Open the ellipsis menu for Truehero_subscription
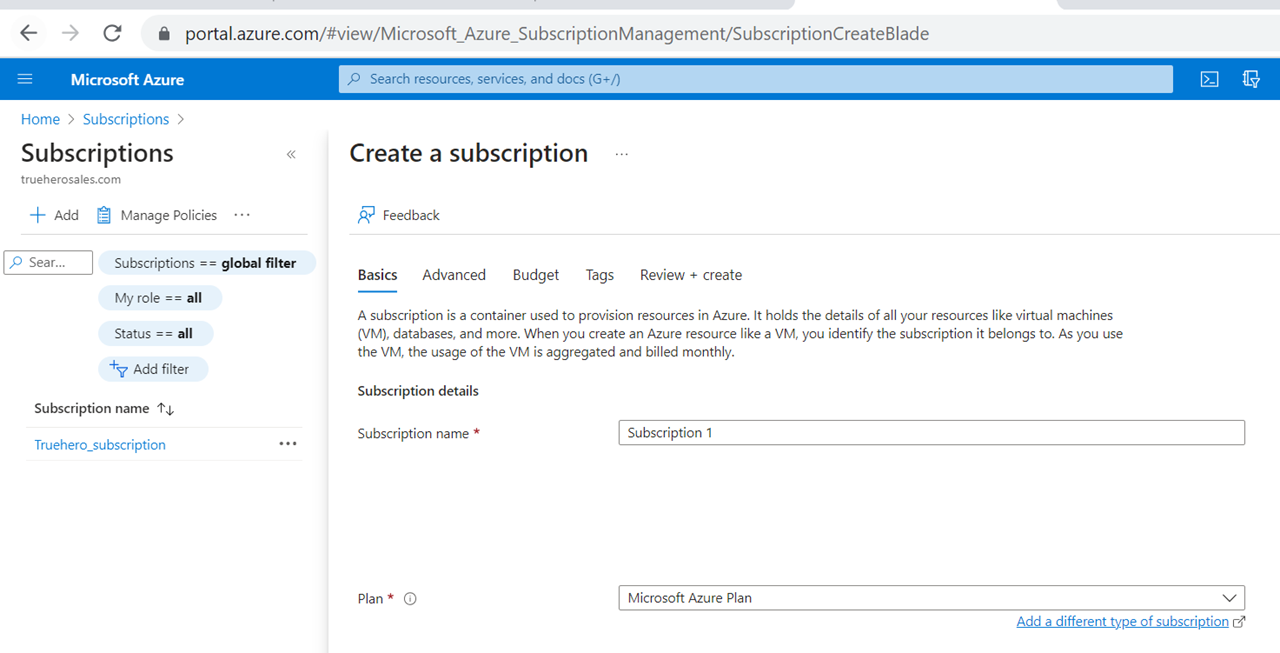The image size is (1280, 653). point(288,444)
